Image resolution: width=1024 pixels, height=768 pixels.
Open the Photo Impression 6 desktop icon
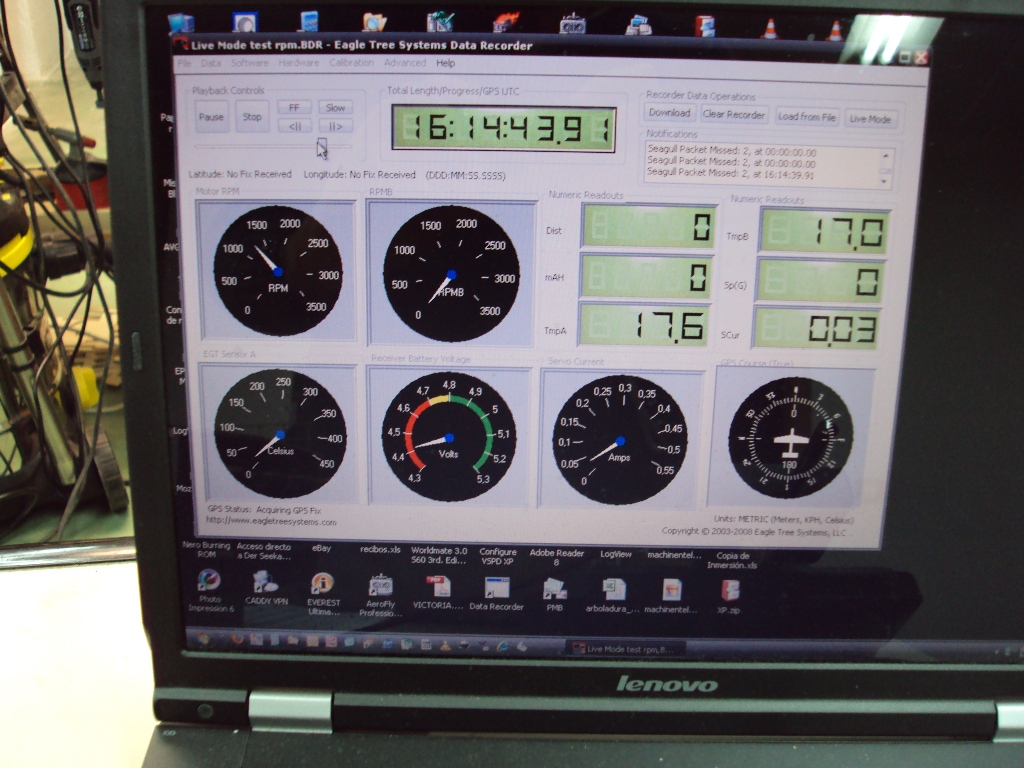pos(210,581)
